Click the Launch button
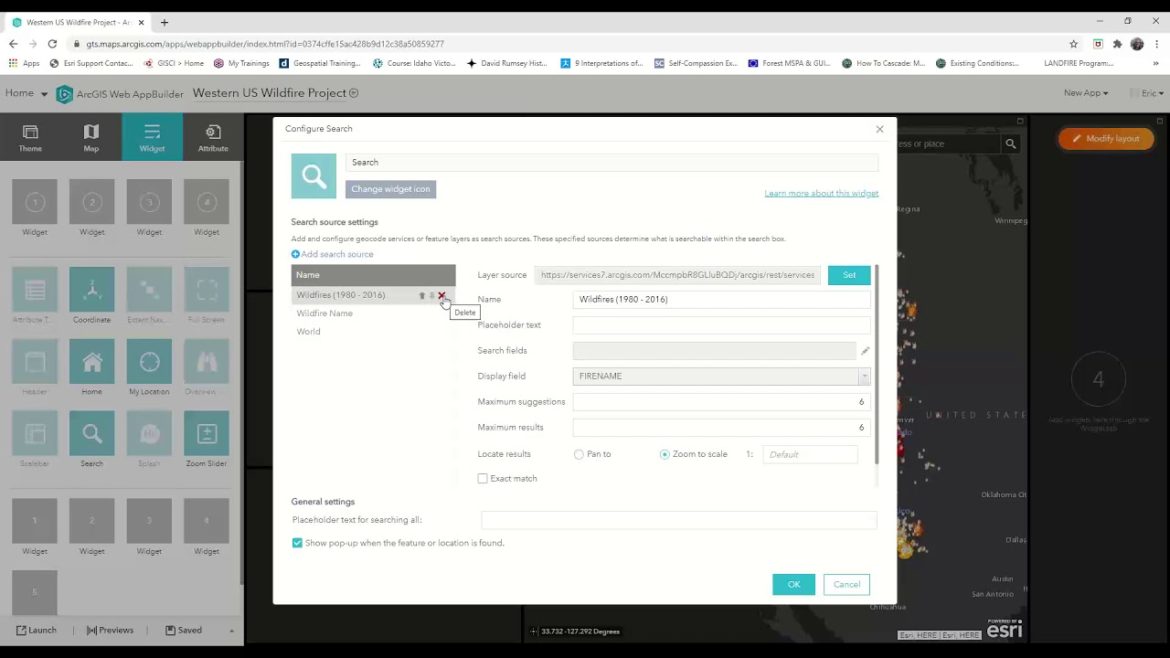This screenshot has height=658, width=1170. pyautogui.click(x=37, y=630)
